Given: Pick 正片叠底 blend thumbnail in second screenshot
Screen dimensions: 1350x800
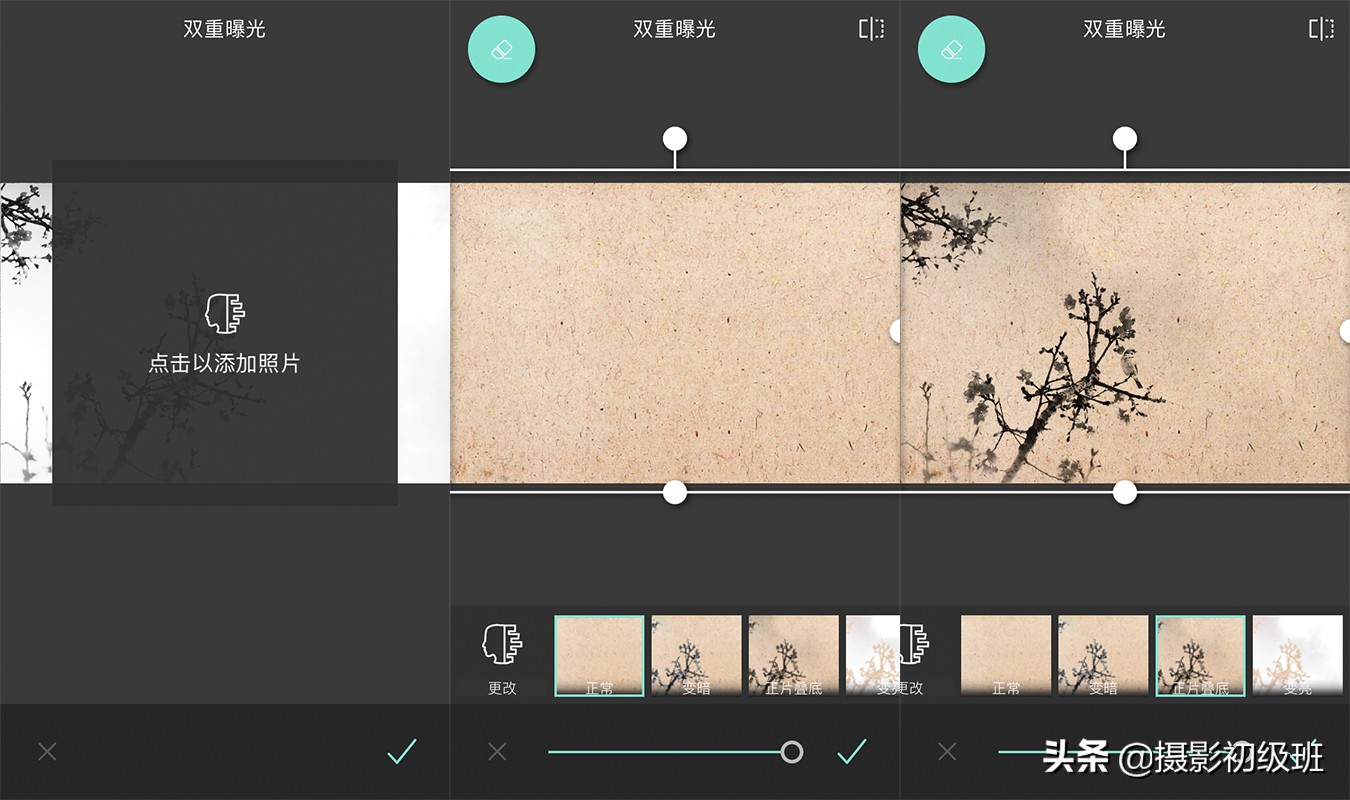Looking at the screenshot, I should point(794,656).
